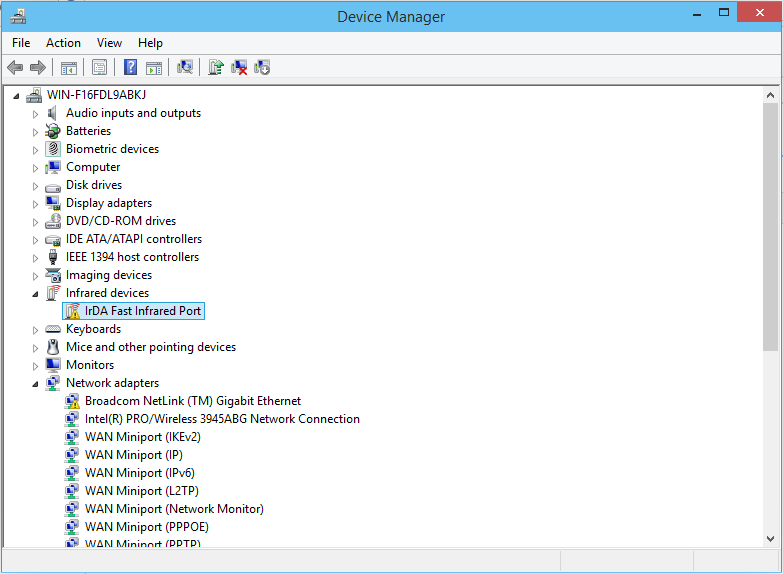Select the DVD/CD-ROM drives label

pyautogui.click(x=121, y=221)
